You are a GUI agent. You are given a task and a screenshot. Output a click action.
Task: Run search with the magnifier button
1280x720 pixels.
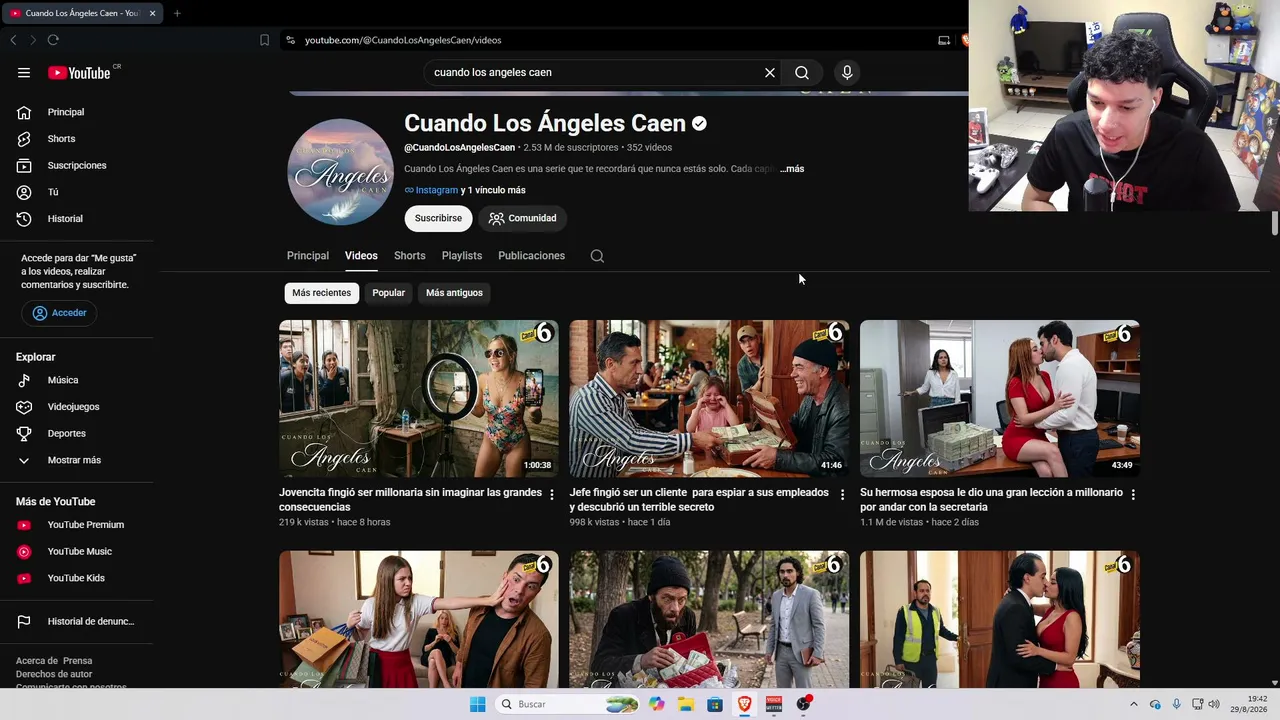(802, 72)
